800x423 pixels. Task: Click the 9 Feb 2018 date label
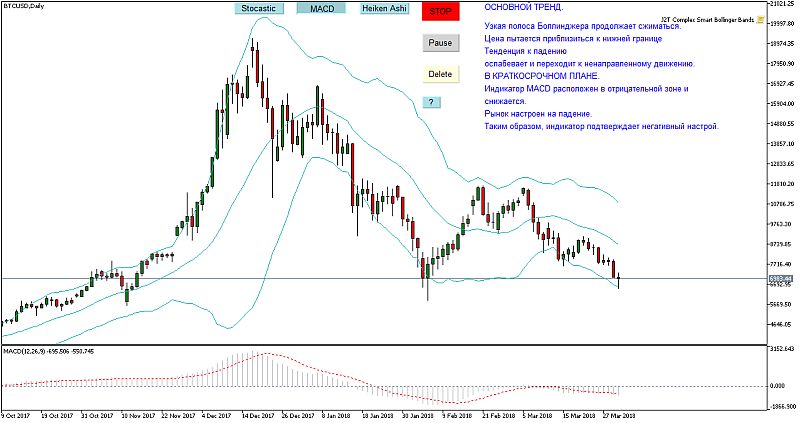(x=458, y=416)
